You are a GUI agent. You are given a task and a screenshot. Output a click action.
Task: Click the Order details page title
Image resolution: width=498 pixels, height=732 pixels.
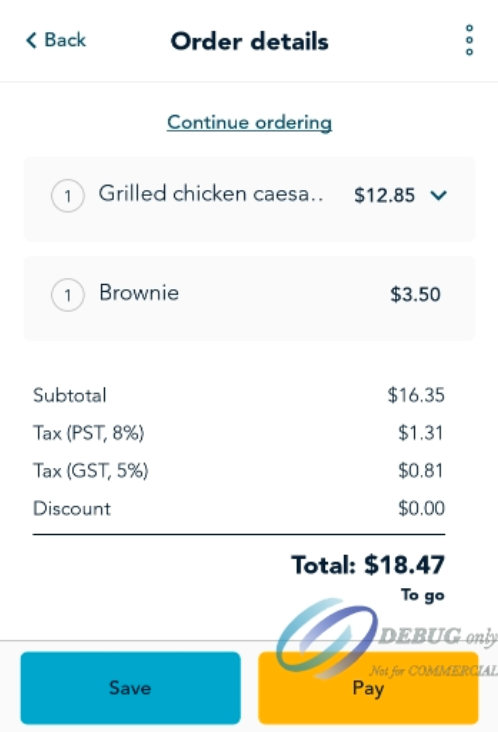pos(249,41)
